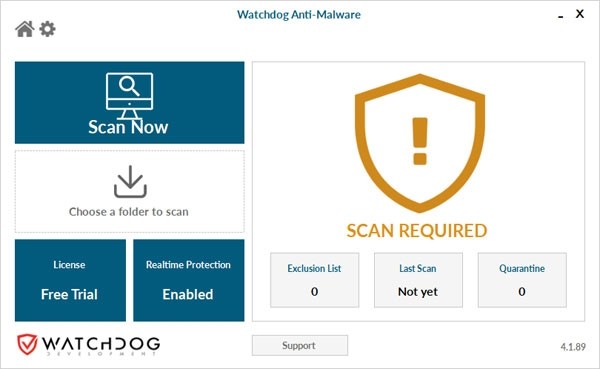Screen dimensions: 600x369
Task: Click the orange warning shield icon
Action: (x=420, y=143)
